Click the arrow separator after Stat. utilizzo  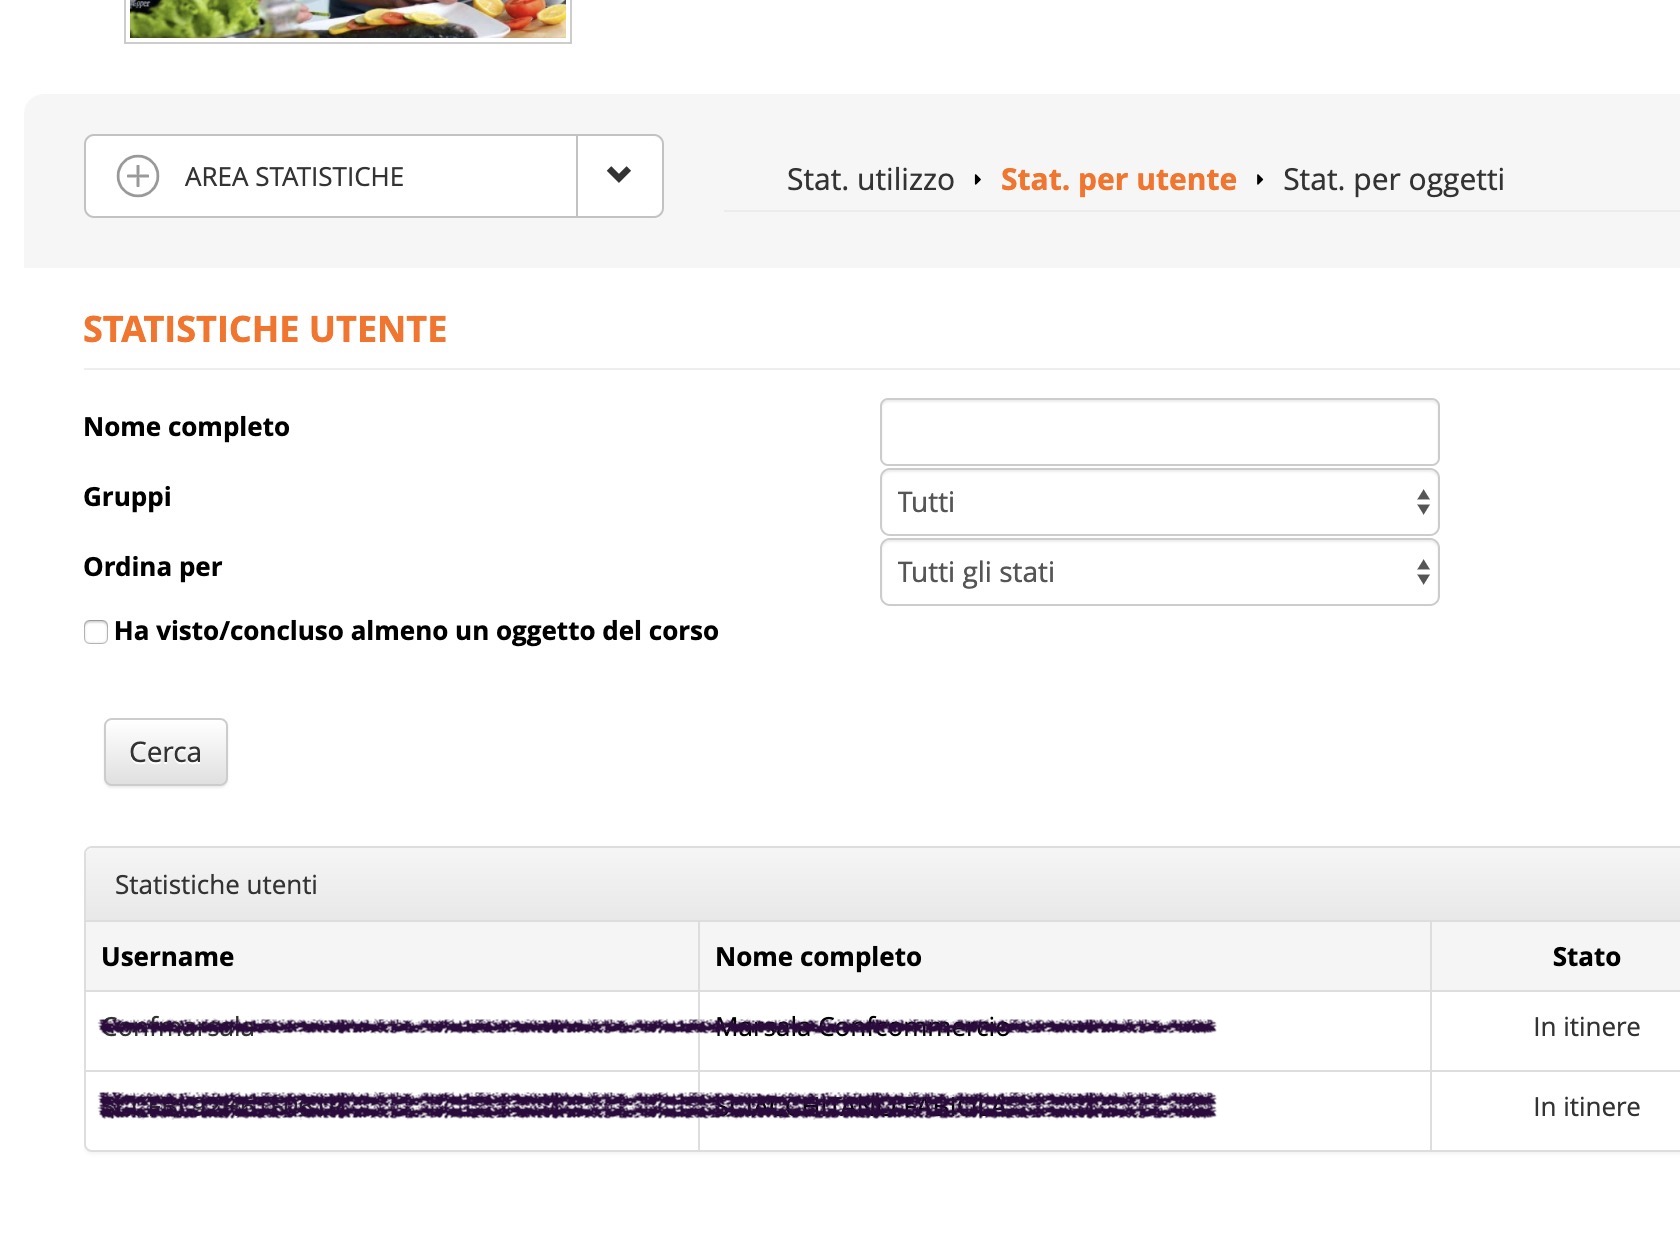(977, 180)
